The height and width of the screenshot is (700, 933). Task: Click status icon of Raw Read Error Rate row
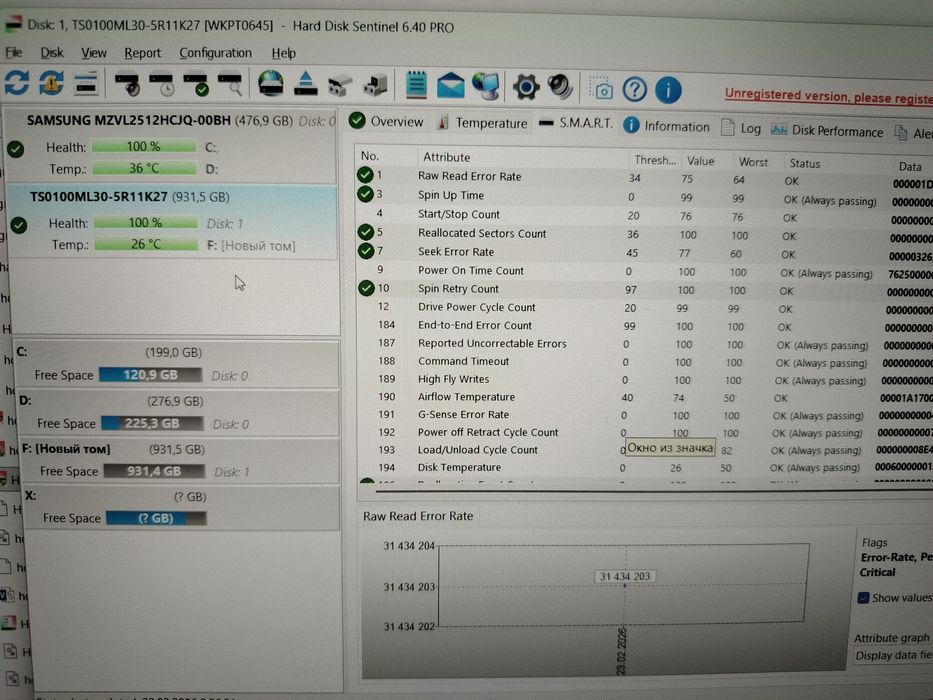point(365,175)
